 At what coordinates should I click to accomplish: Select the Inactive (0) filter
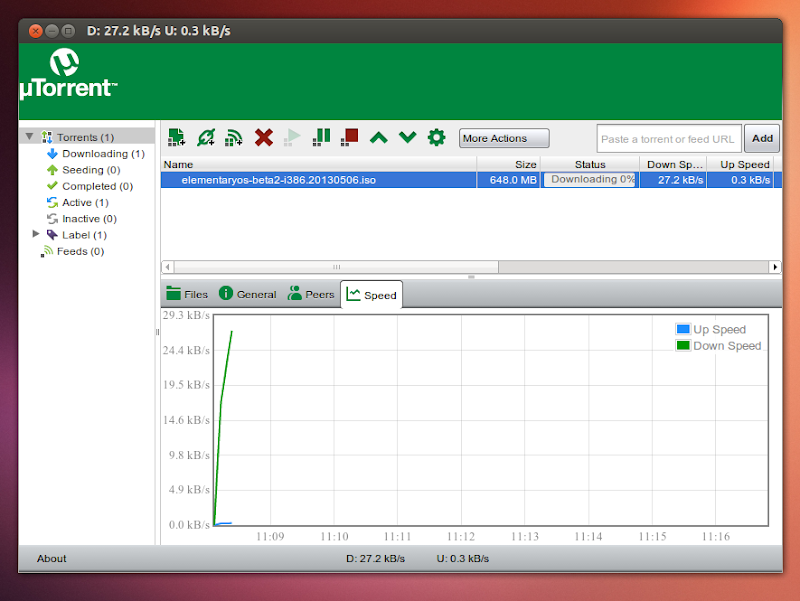tap(89, 219)
